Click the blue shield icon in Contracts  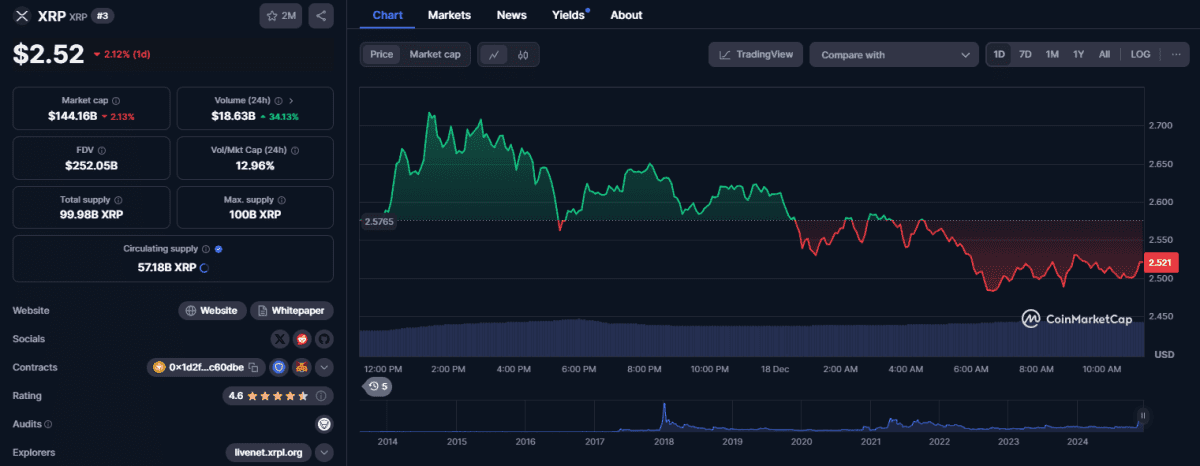pos(279,367)
